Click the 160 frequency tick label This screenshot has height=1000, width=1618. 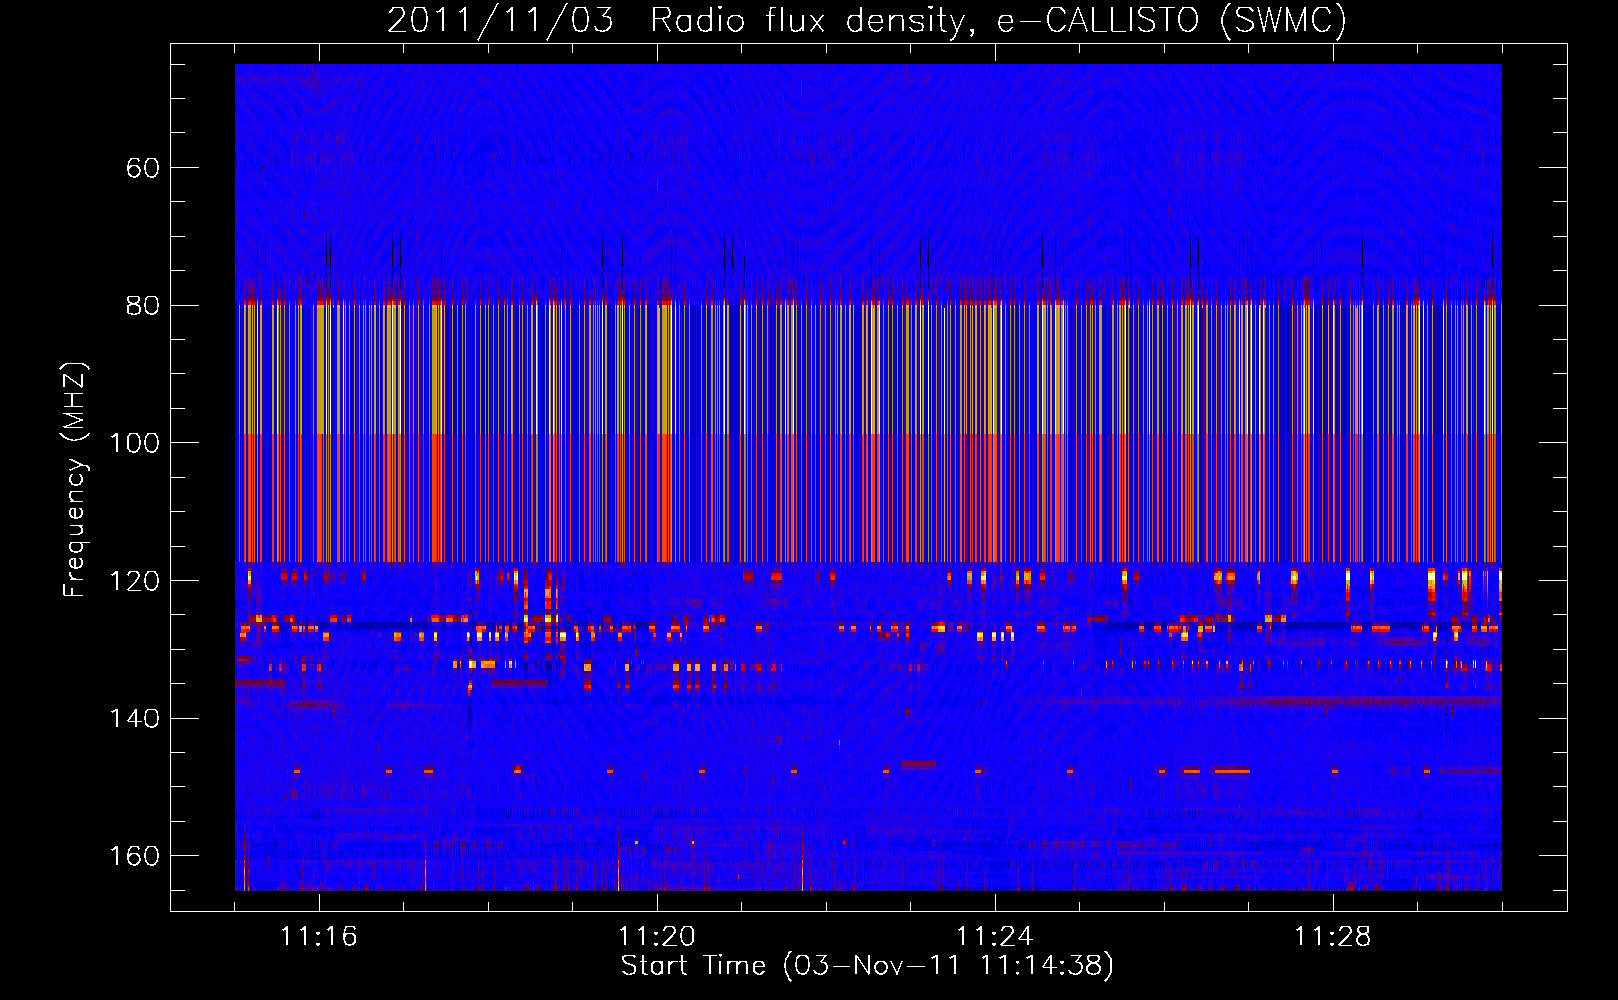click(x=134, y=856)
